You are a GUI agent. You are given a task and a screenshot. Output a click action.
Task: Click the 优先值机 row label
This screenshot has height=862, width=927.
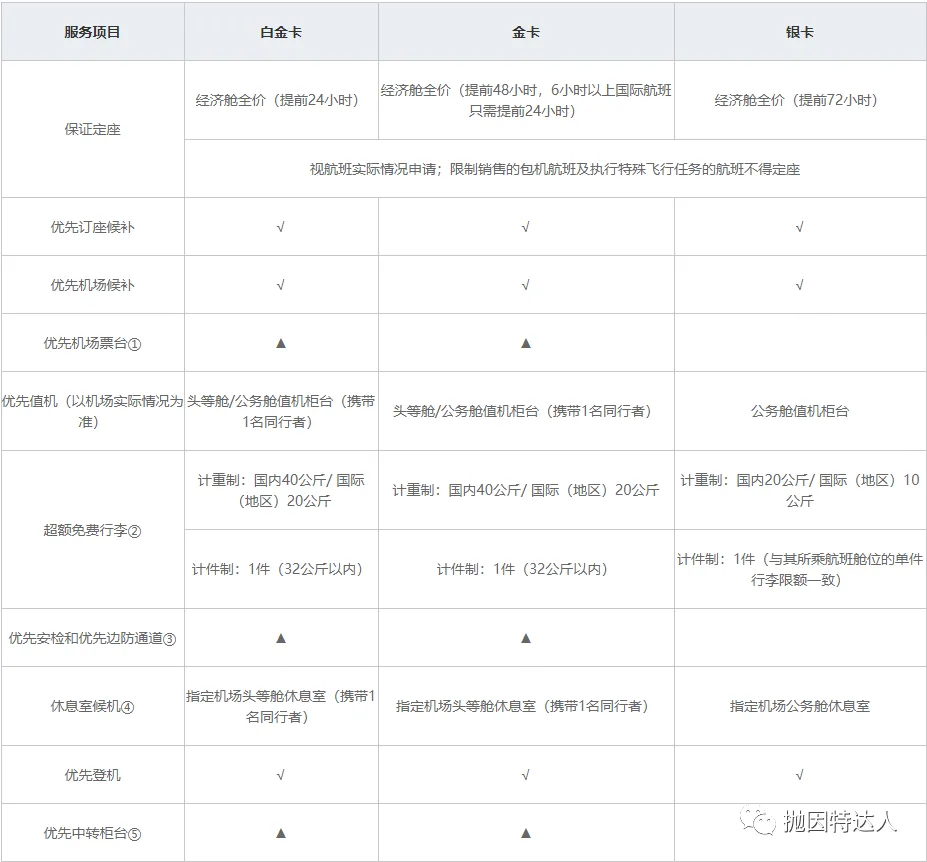click(92, 411)
